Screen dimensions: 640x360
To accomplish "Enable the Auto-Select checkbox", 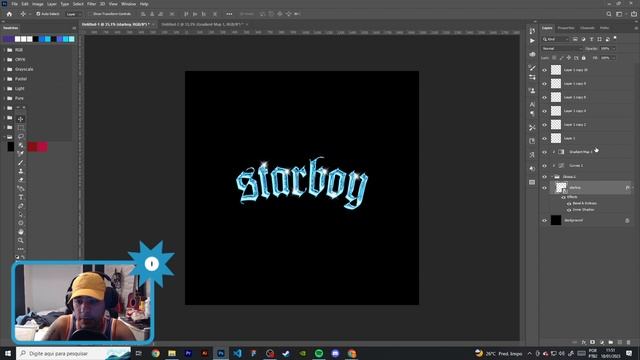I will [x=38, y=14].
